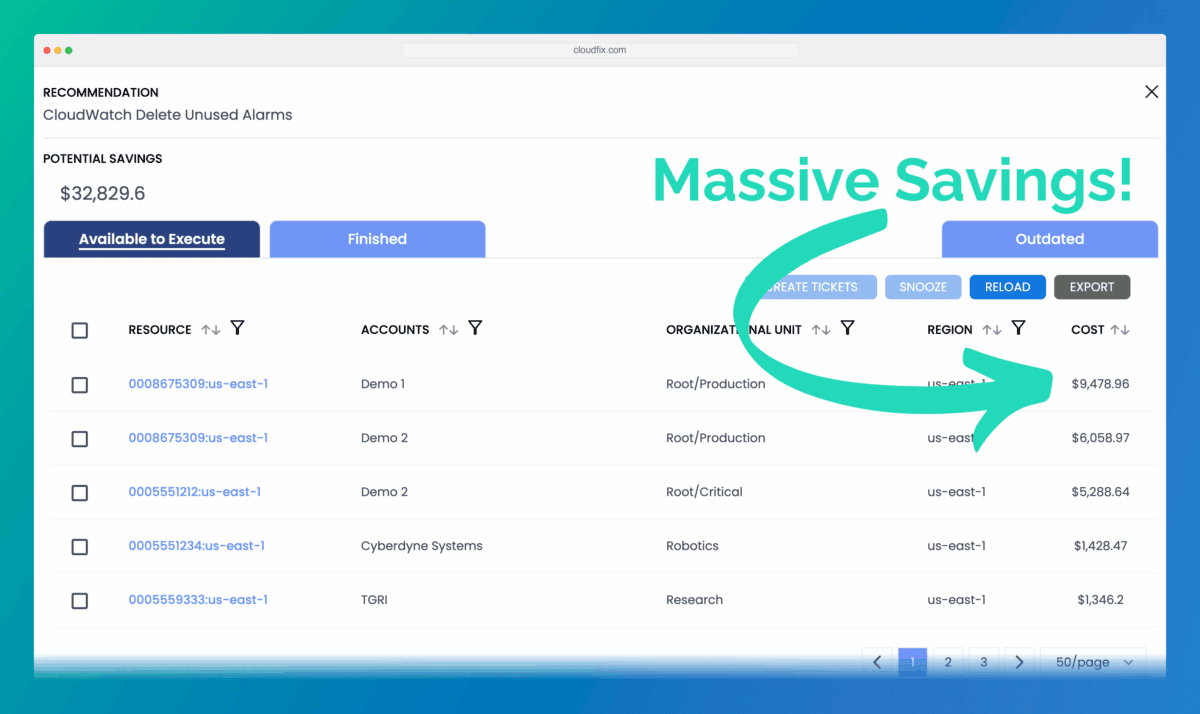Screen dimensions: 1200x714
Task: Check the Demo 1 row checkbox
Action: pos(80,385)
